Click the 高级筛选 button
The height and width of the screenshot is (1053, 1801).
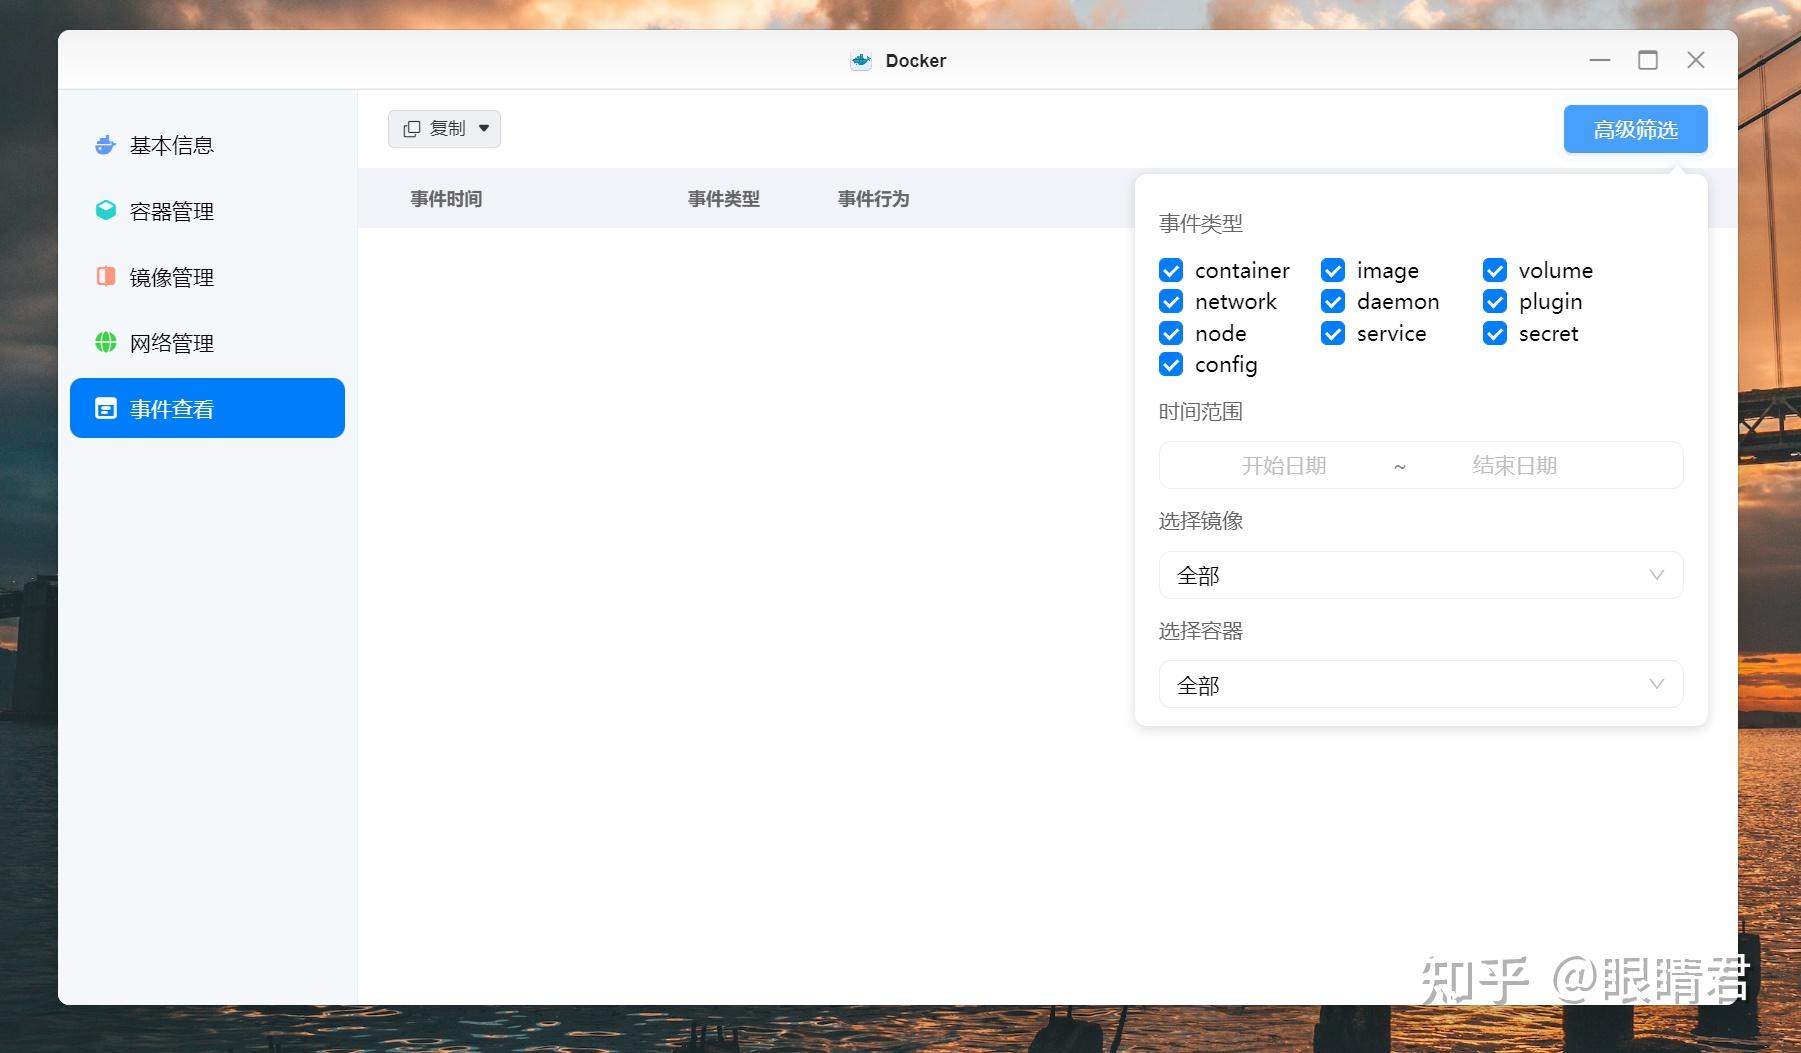point(1634,128)
